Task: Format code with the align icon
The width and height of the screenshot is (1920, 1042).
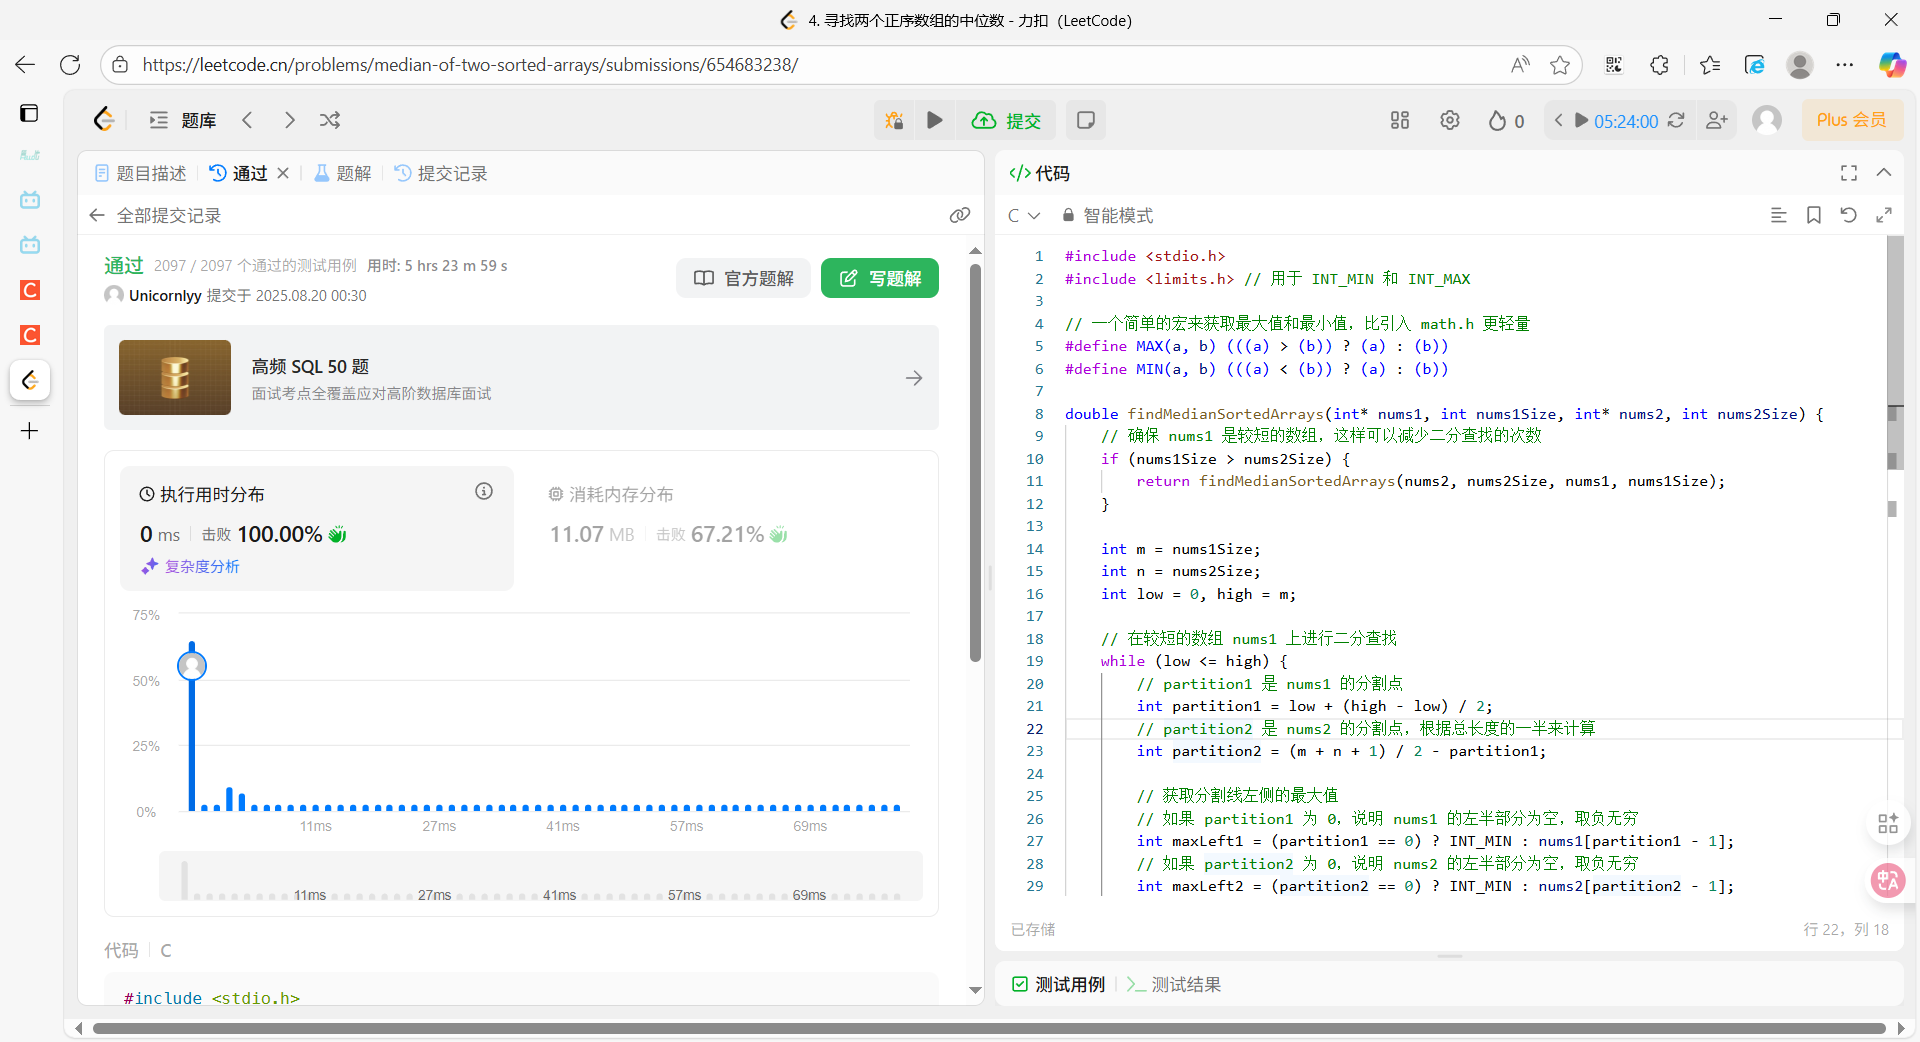Action: (x=1779, y=215)
